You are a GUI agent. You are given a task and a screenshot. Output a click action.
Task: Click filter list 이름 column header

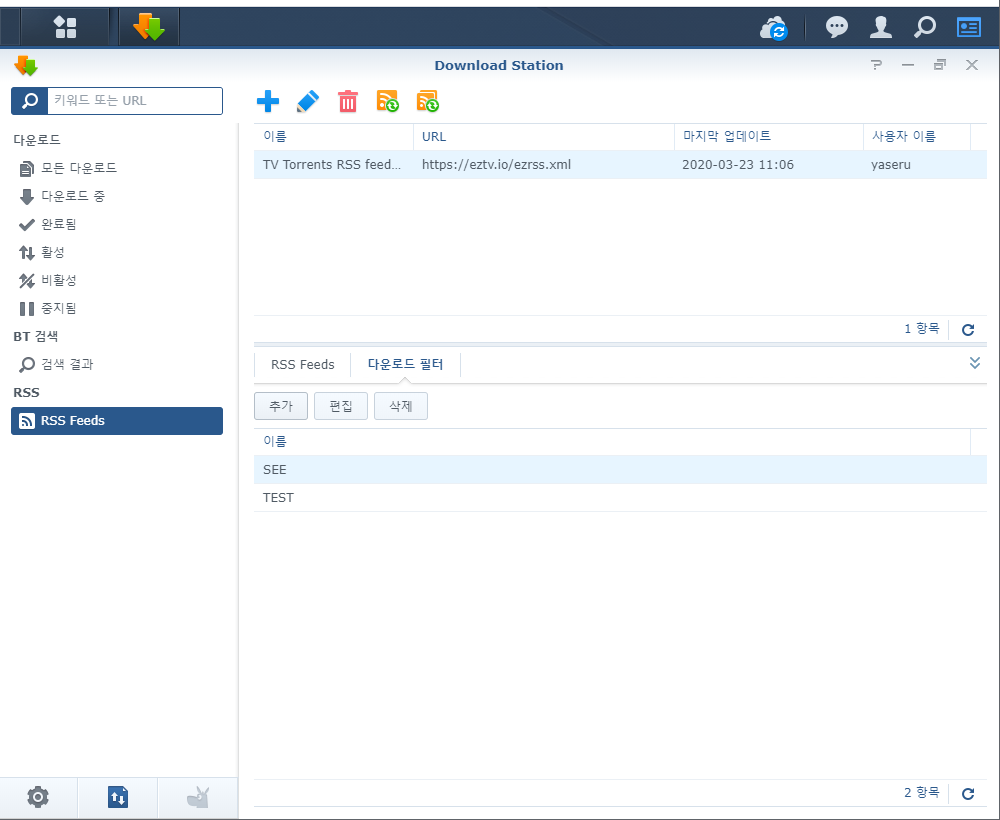(612, 441)
